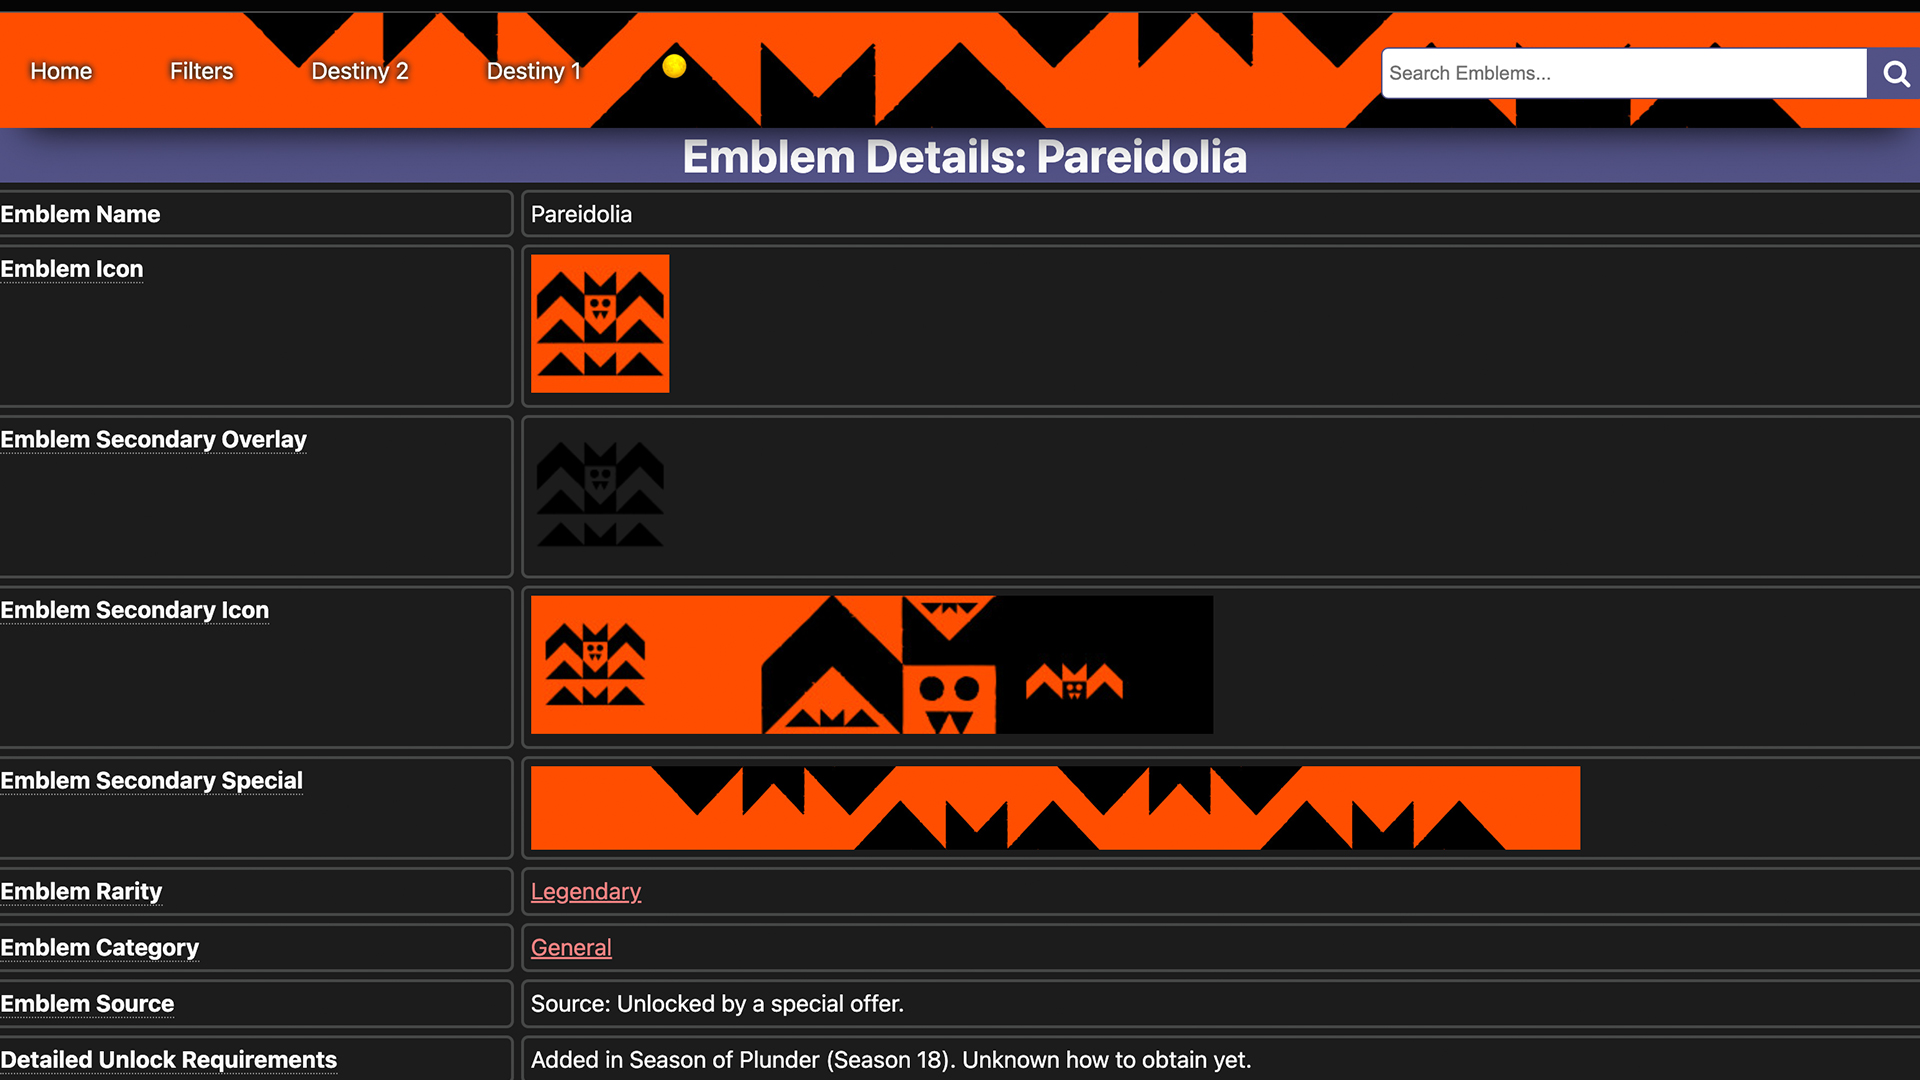Click the Emblem Rarity label
Viewport: 1920px width, 1080px height.
pyautogui.click(x=81, y=891)
